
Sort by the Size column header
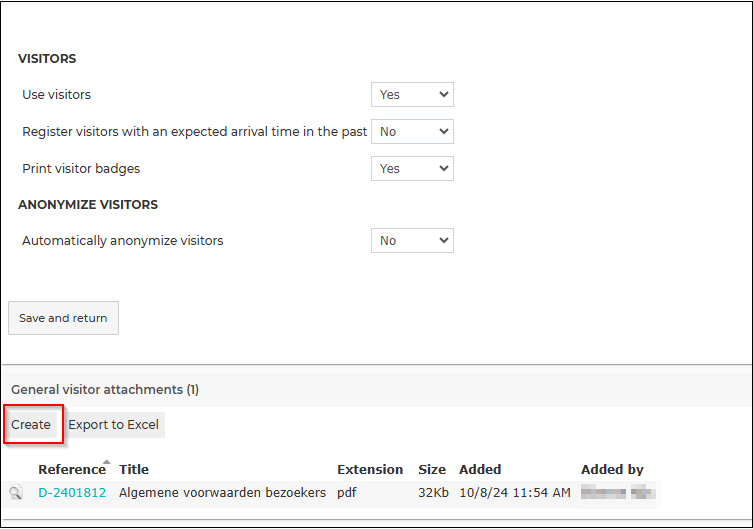pyautogui.click(x=432, y=469)
